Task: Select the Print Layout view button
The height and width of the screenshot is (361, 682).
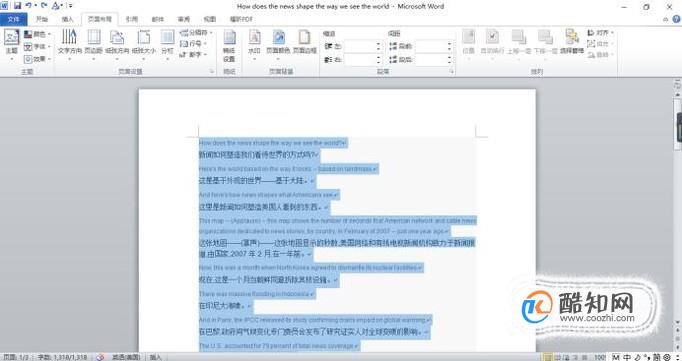Action: coord(547,357)
